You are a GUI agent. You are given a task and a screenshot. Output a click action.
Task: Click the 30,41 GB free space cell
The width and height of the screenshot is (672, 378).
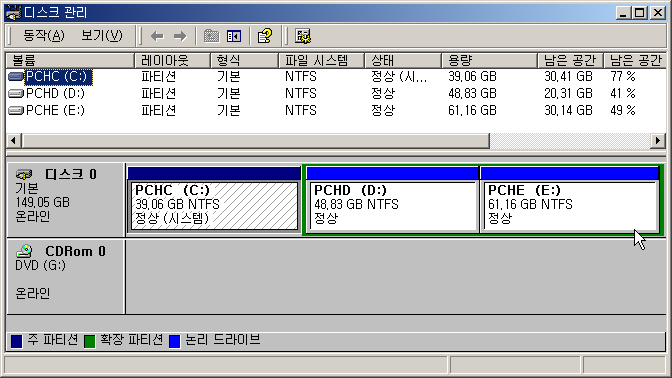click(x=568, y=77)
